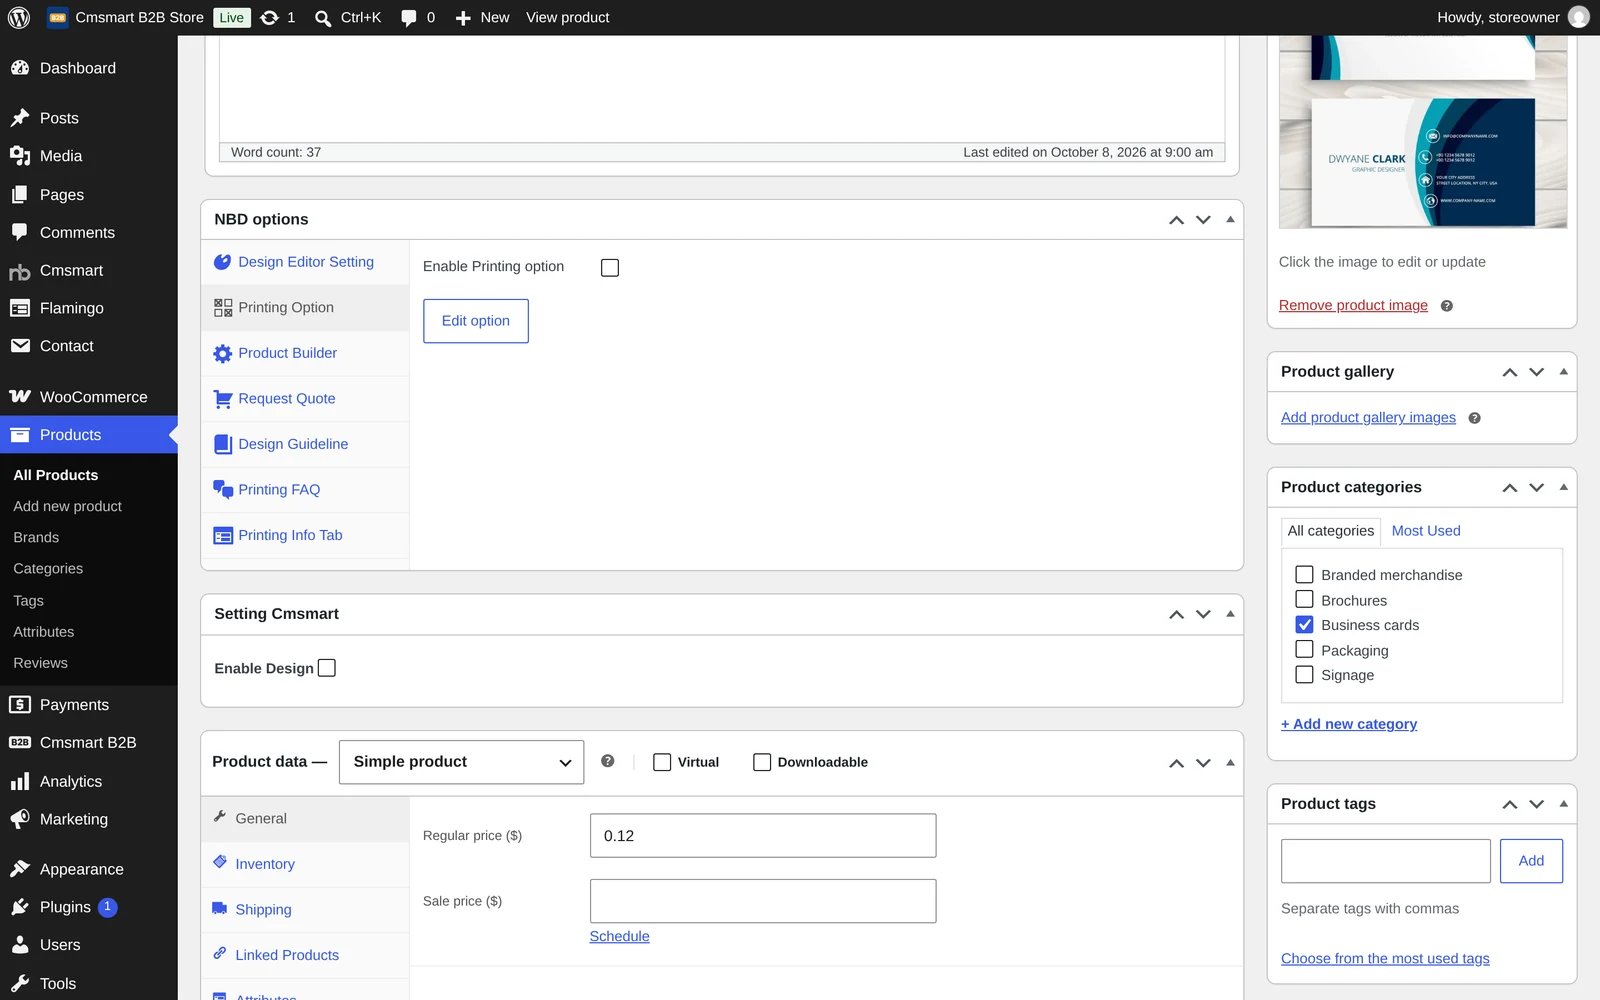Switch to Design Editor Setting tab
Screen dimensions: 1600x1000
pos(305,262)
